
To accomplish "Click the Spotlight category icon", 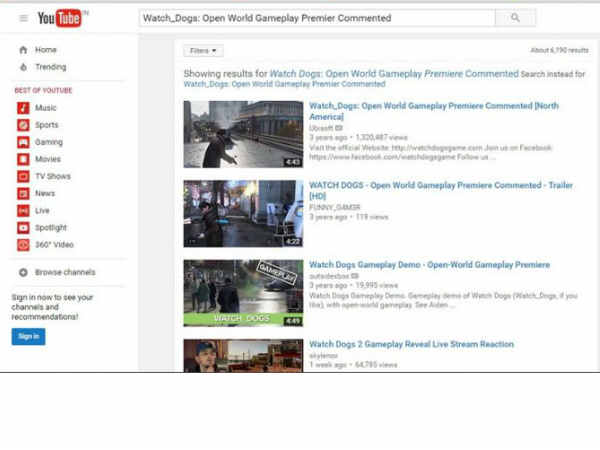I will 23,228.
